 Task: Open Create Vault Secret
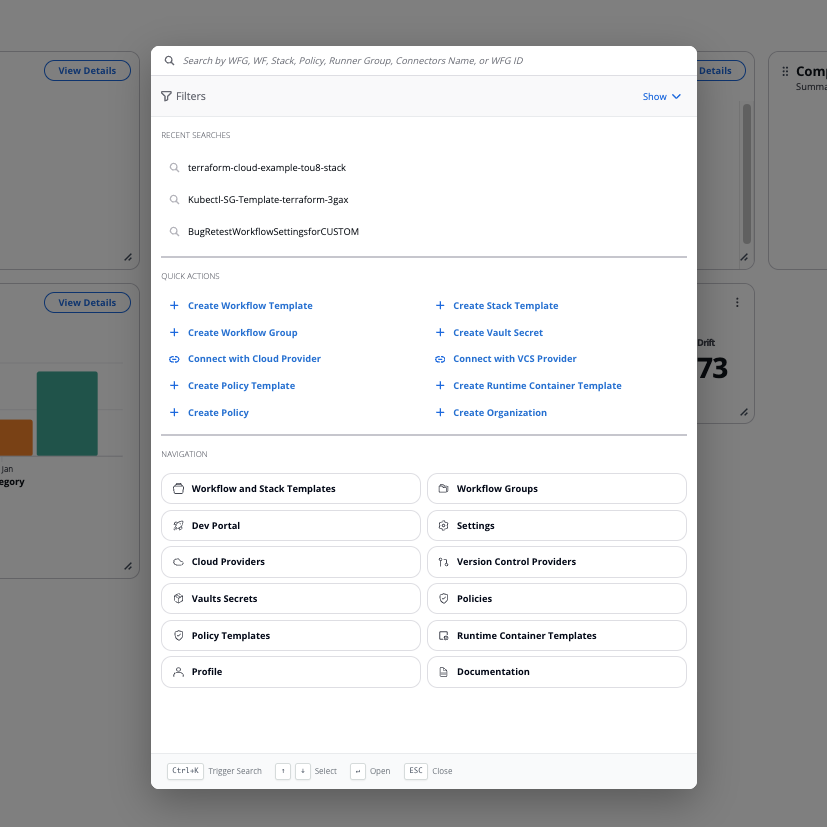[x=497, y=332]
